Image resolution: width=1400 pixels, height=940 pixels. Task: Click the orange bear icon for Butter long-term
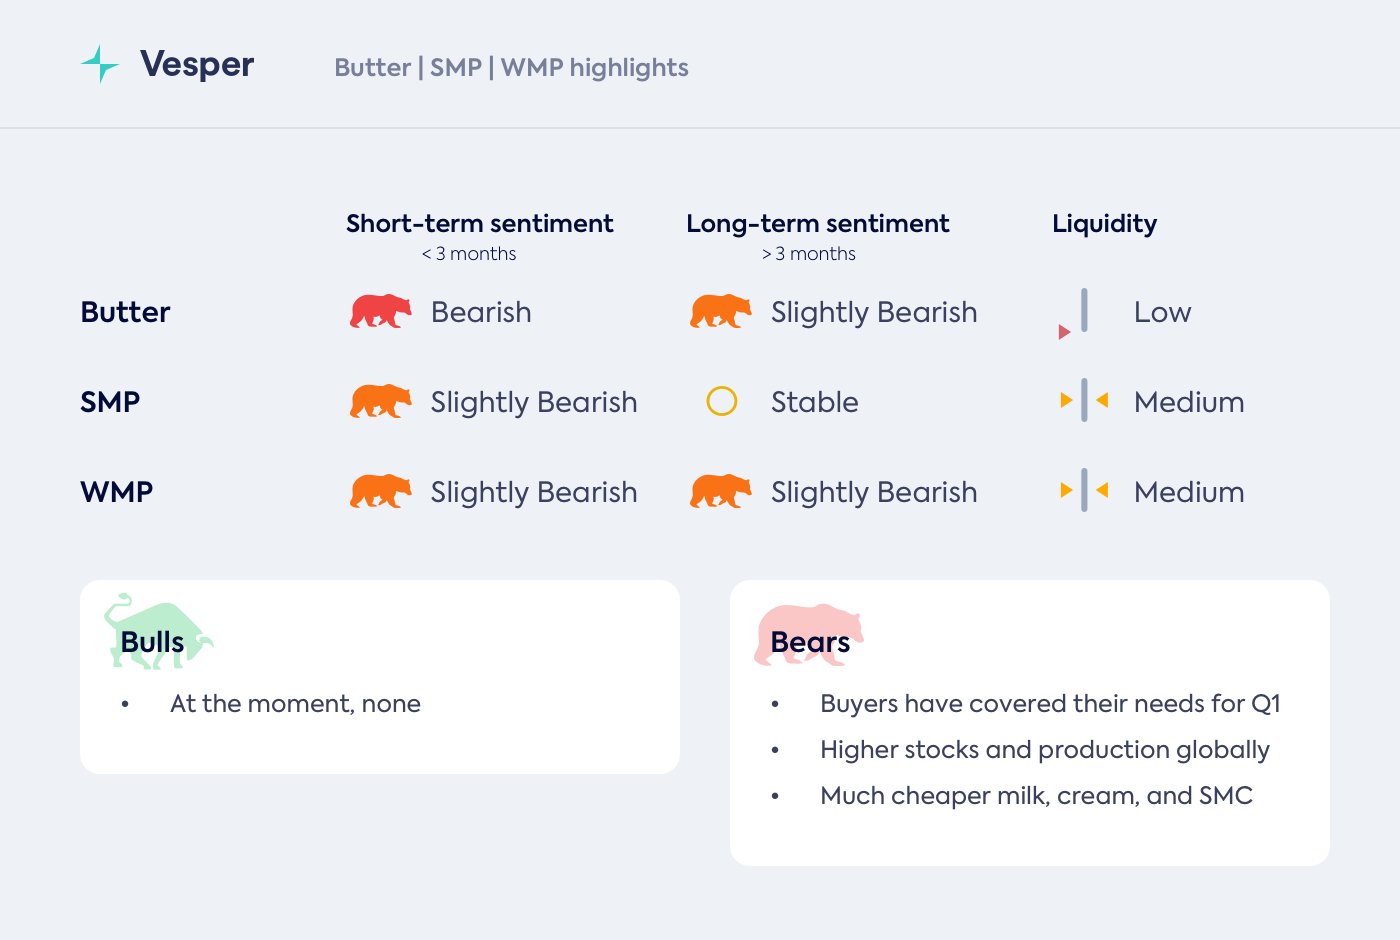720,312
